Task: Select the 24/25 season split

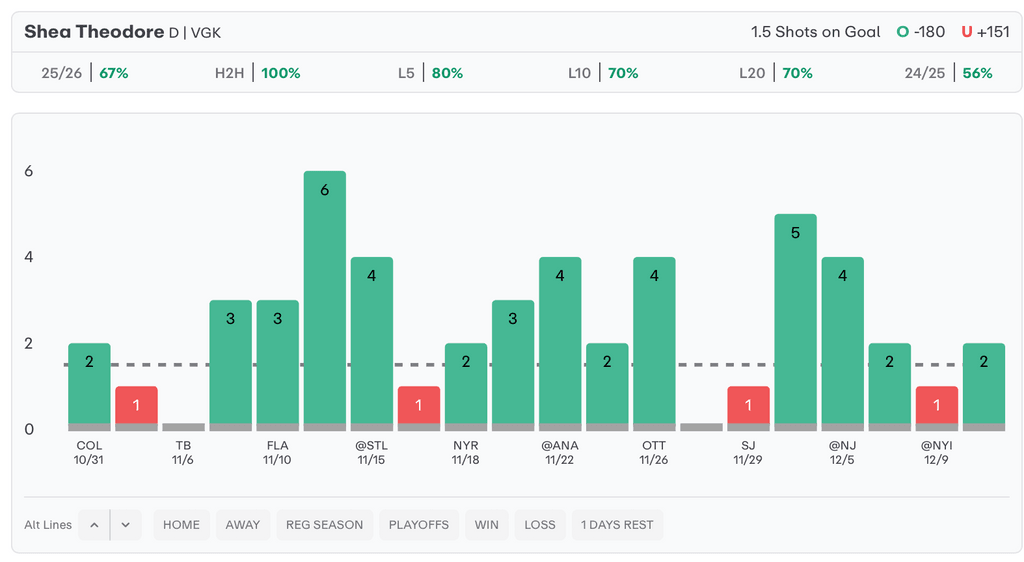Action: 947,73
